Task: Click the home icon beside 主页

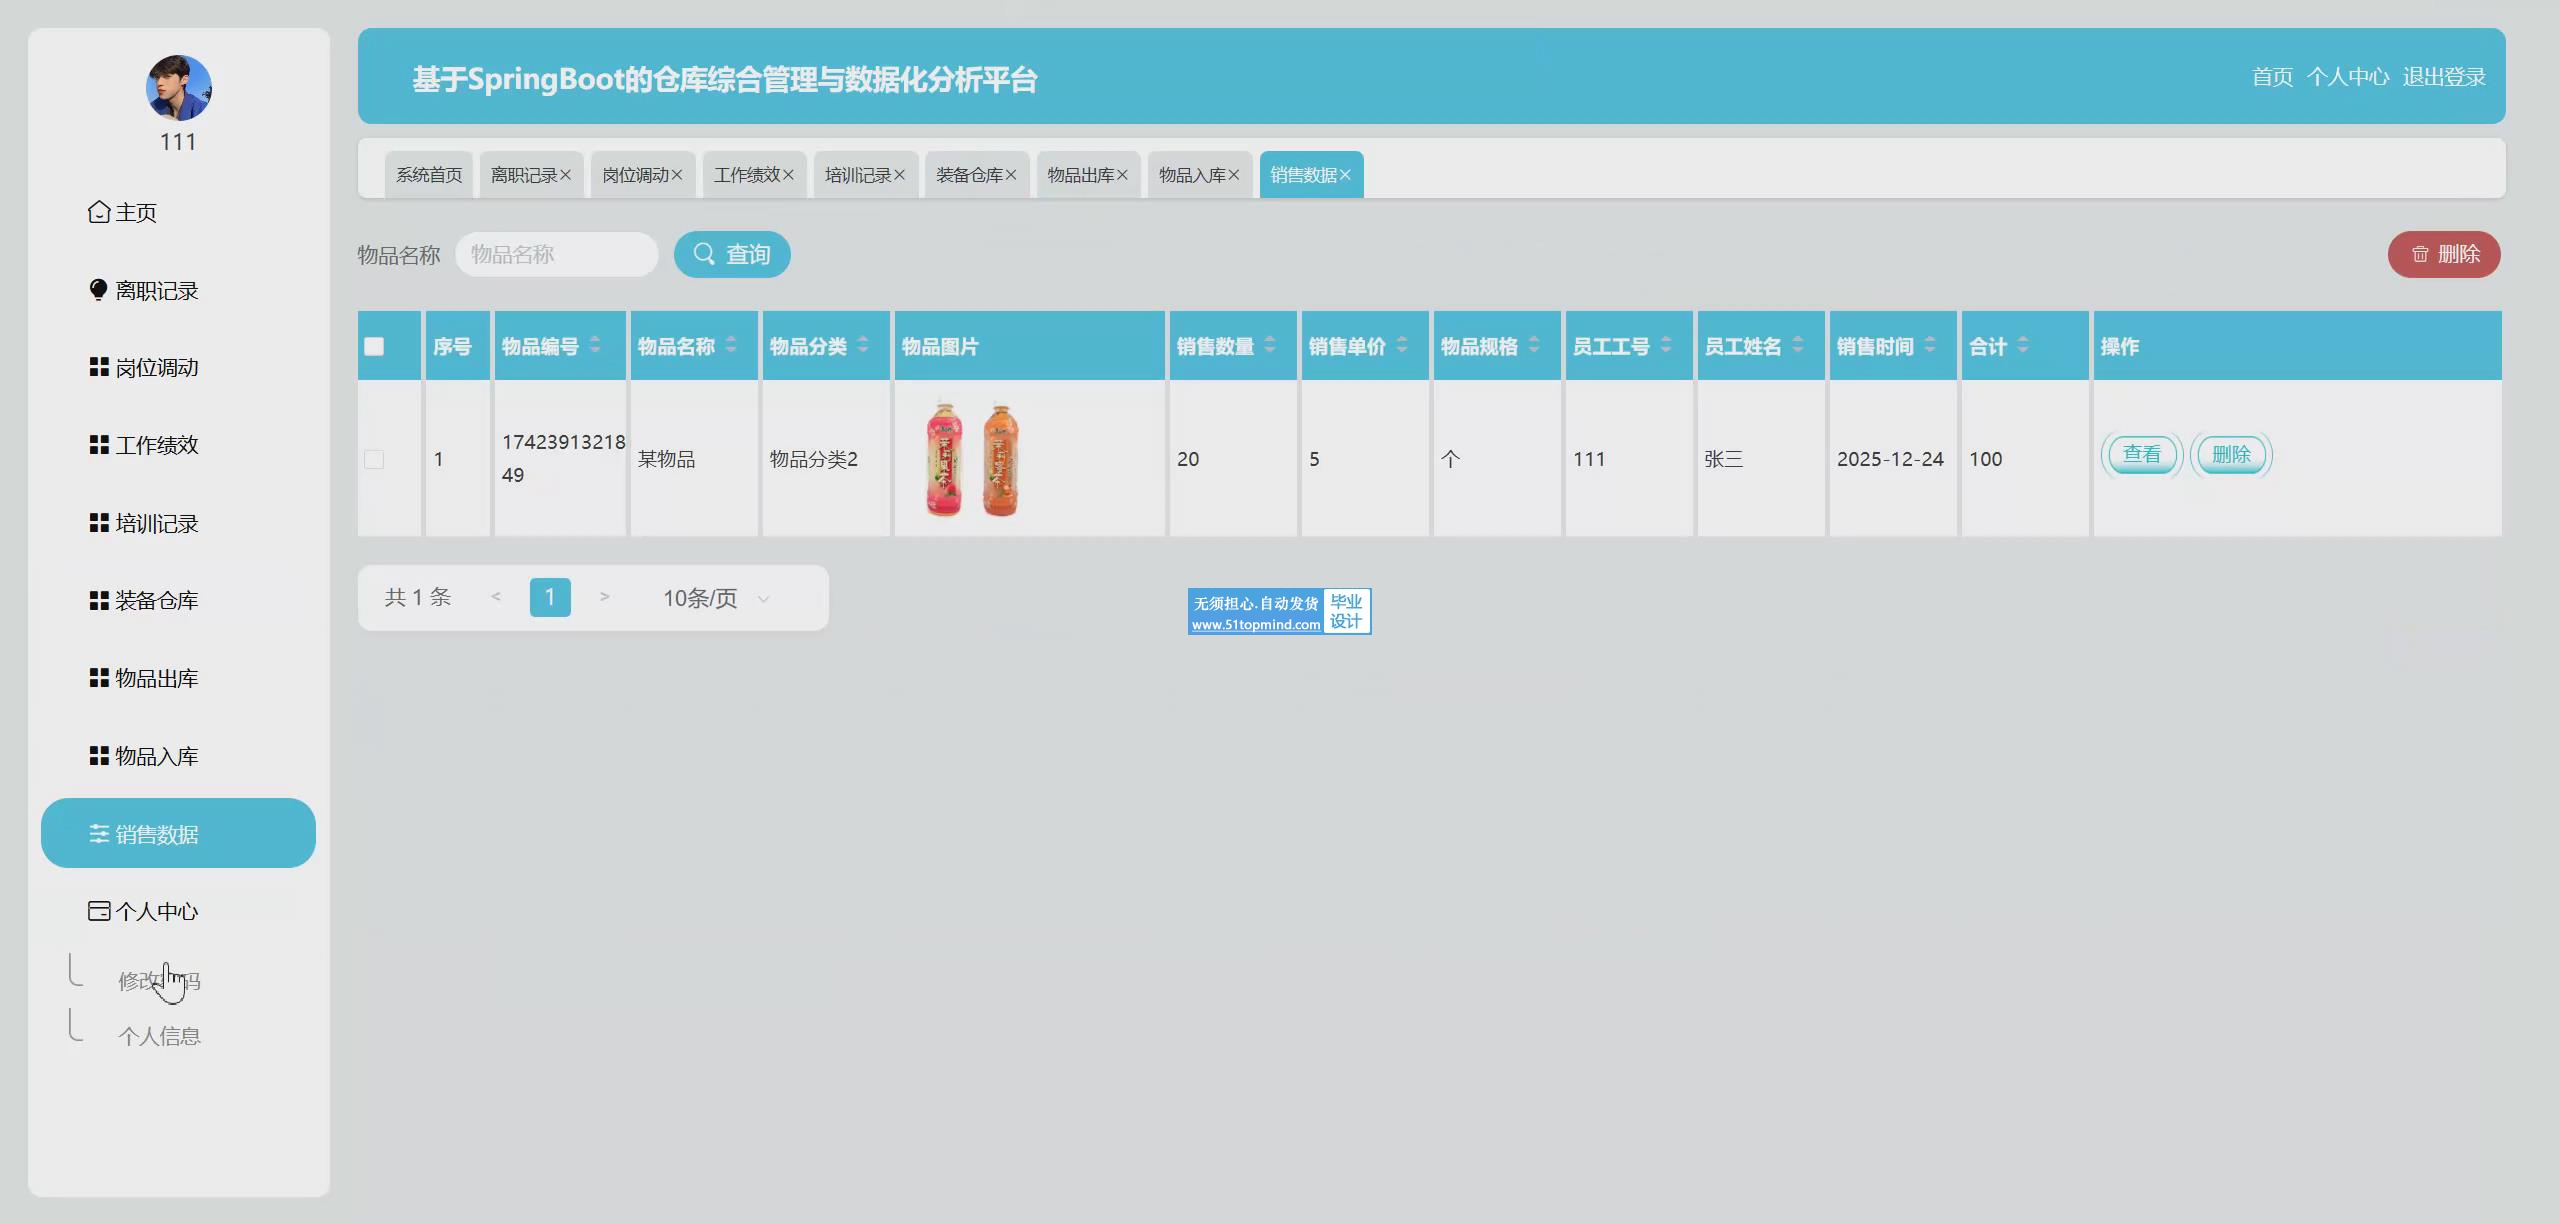Action: click(99, 212)
